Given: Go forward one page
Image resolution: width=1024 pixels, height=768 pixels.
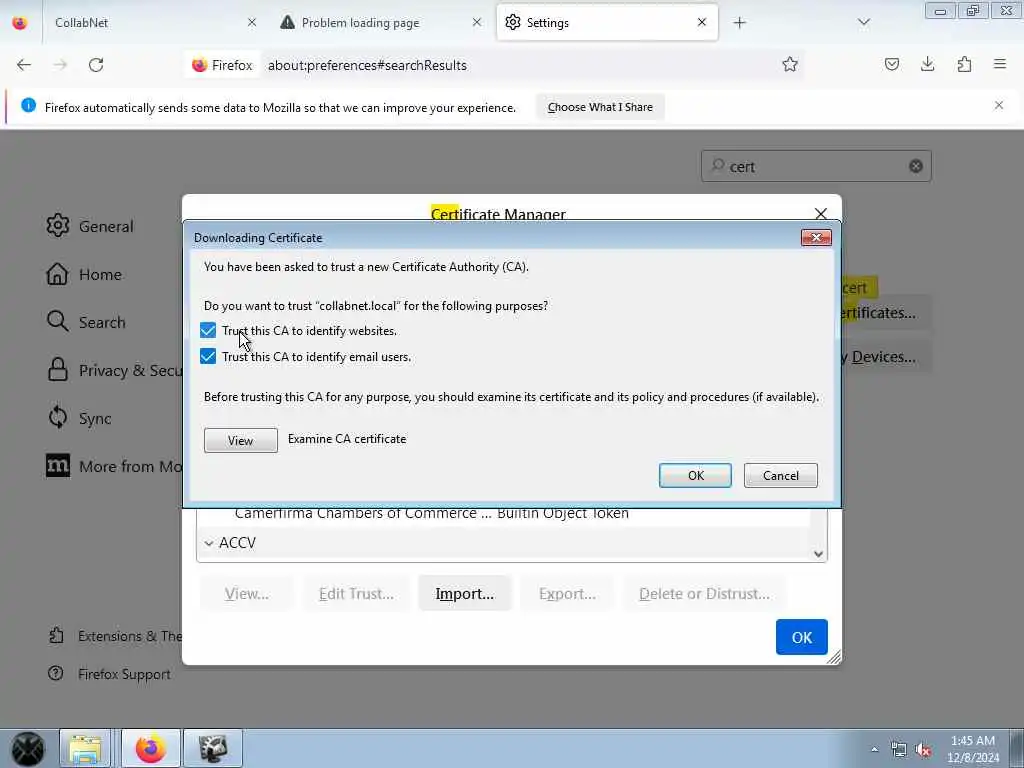Looking at the screenshot, I should (60, 65).
